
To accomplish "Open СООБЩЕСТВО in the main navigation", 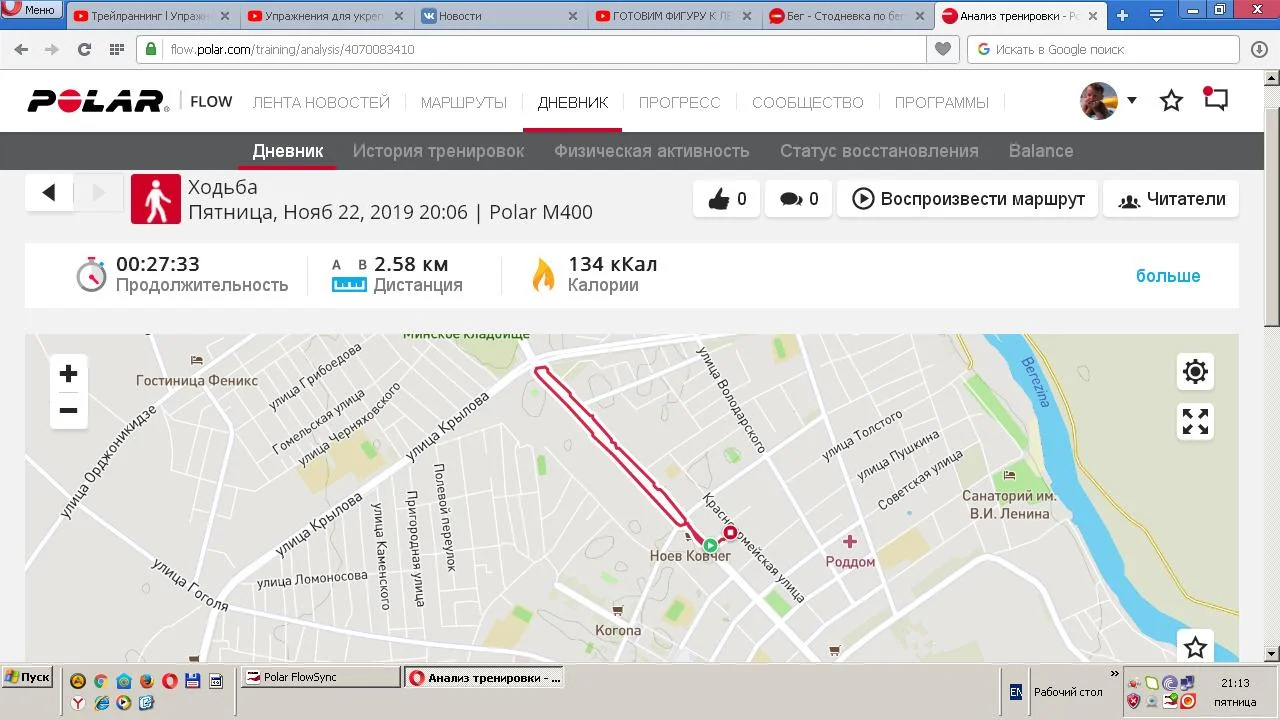I will [808, 102].
